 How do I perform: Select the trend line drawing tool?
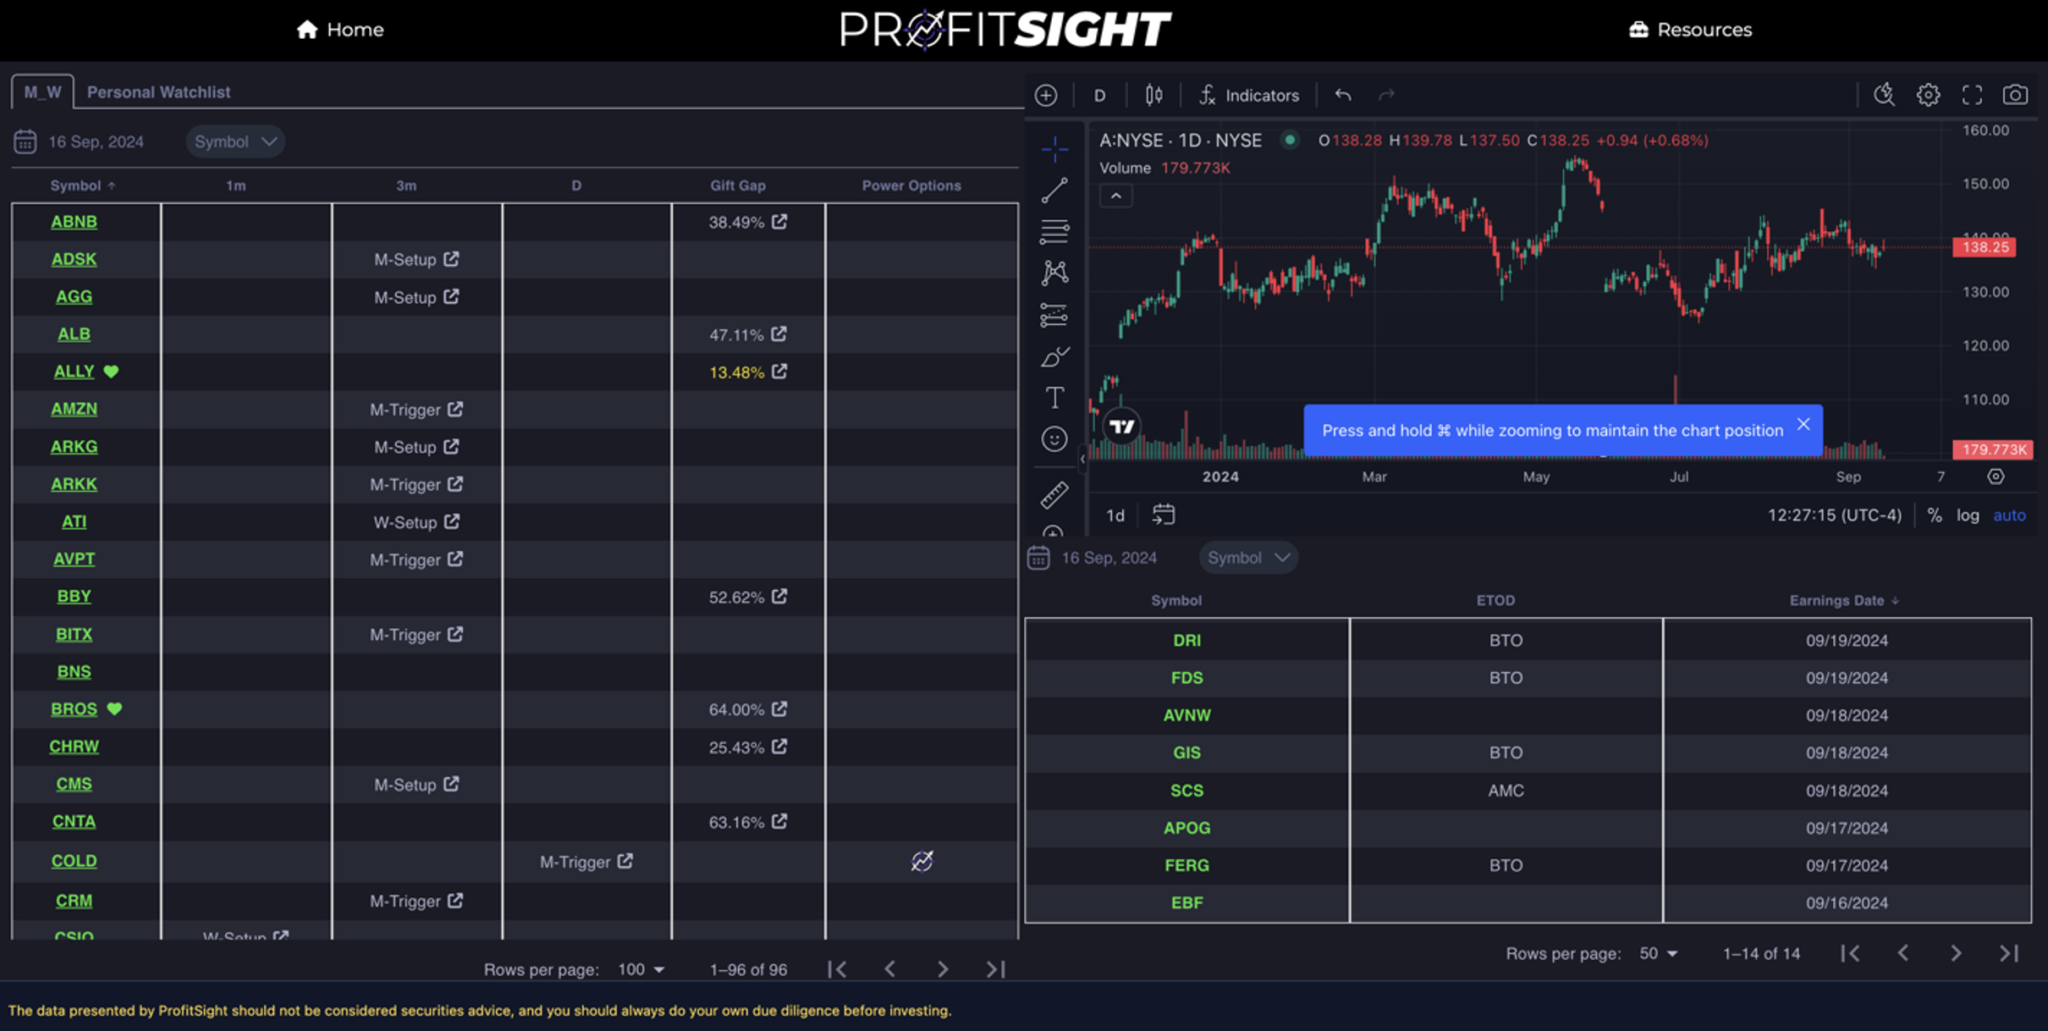coord(1054,190)
